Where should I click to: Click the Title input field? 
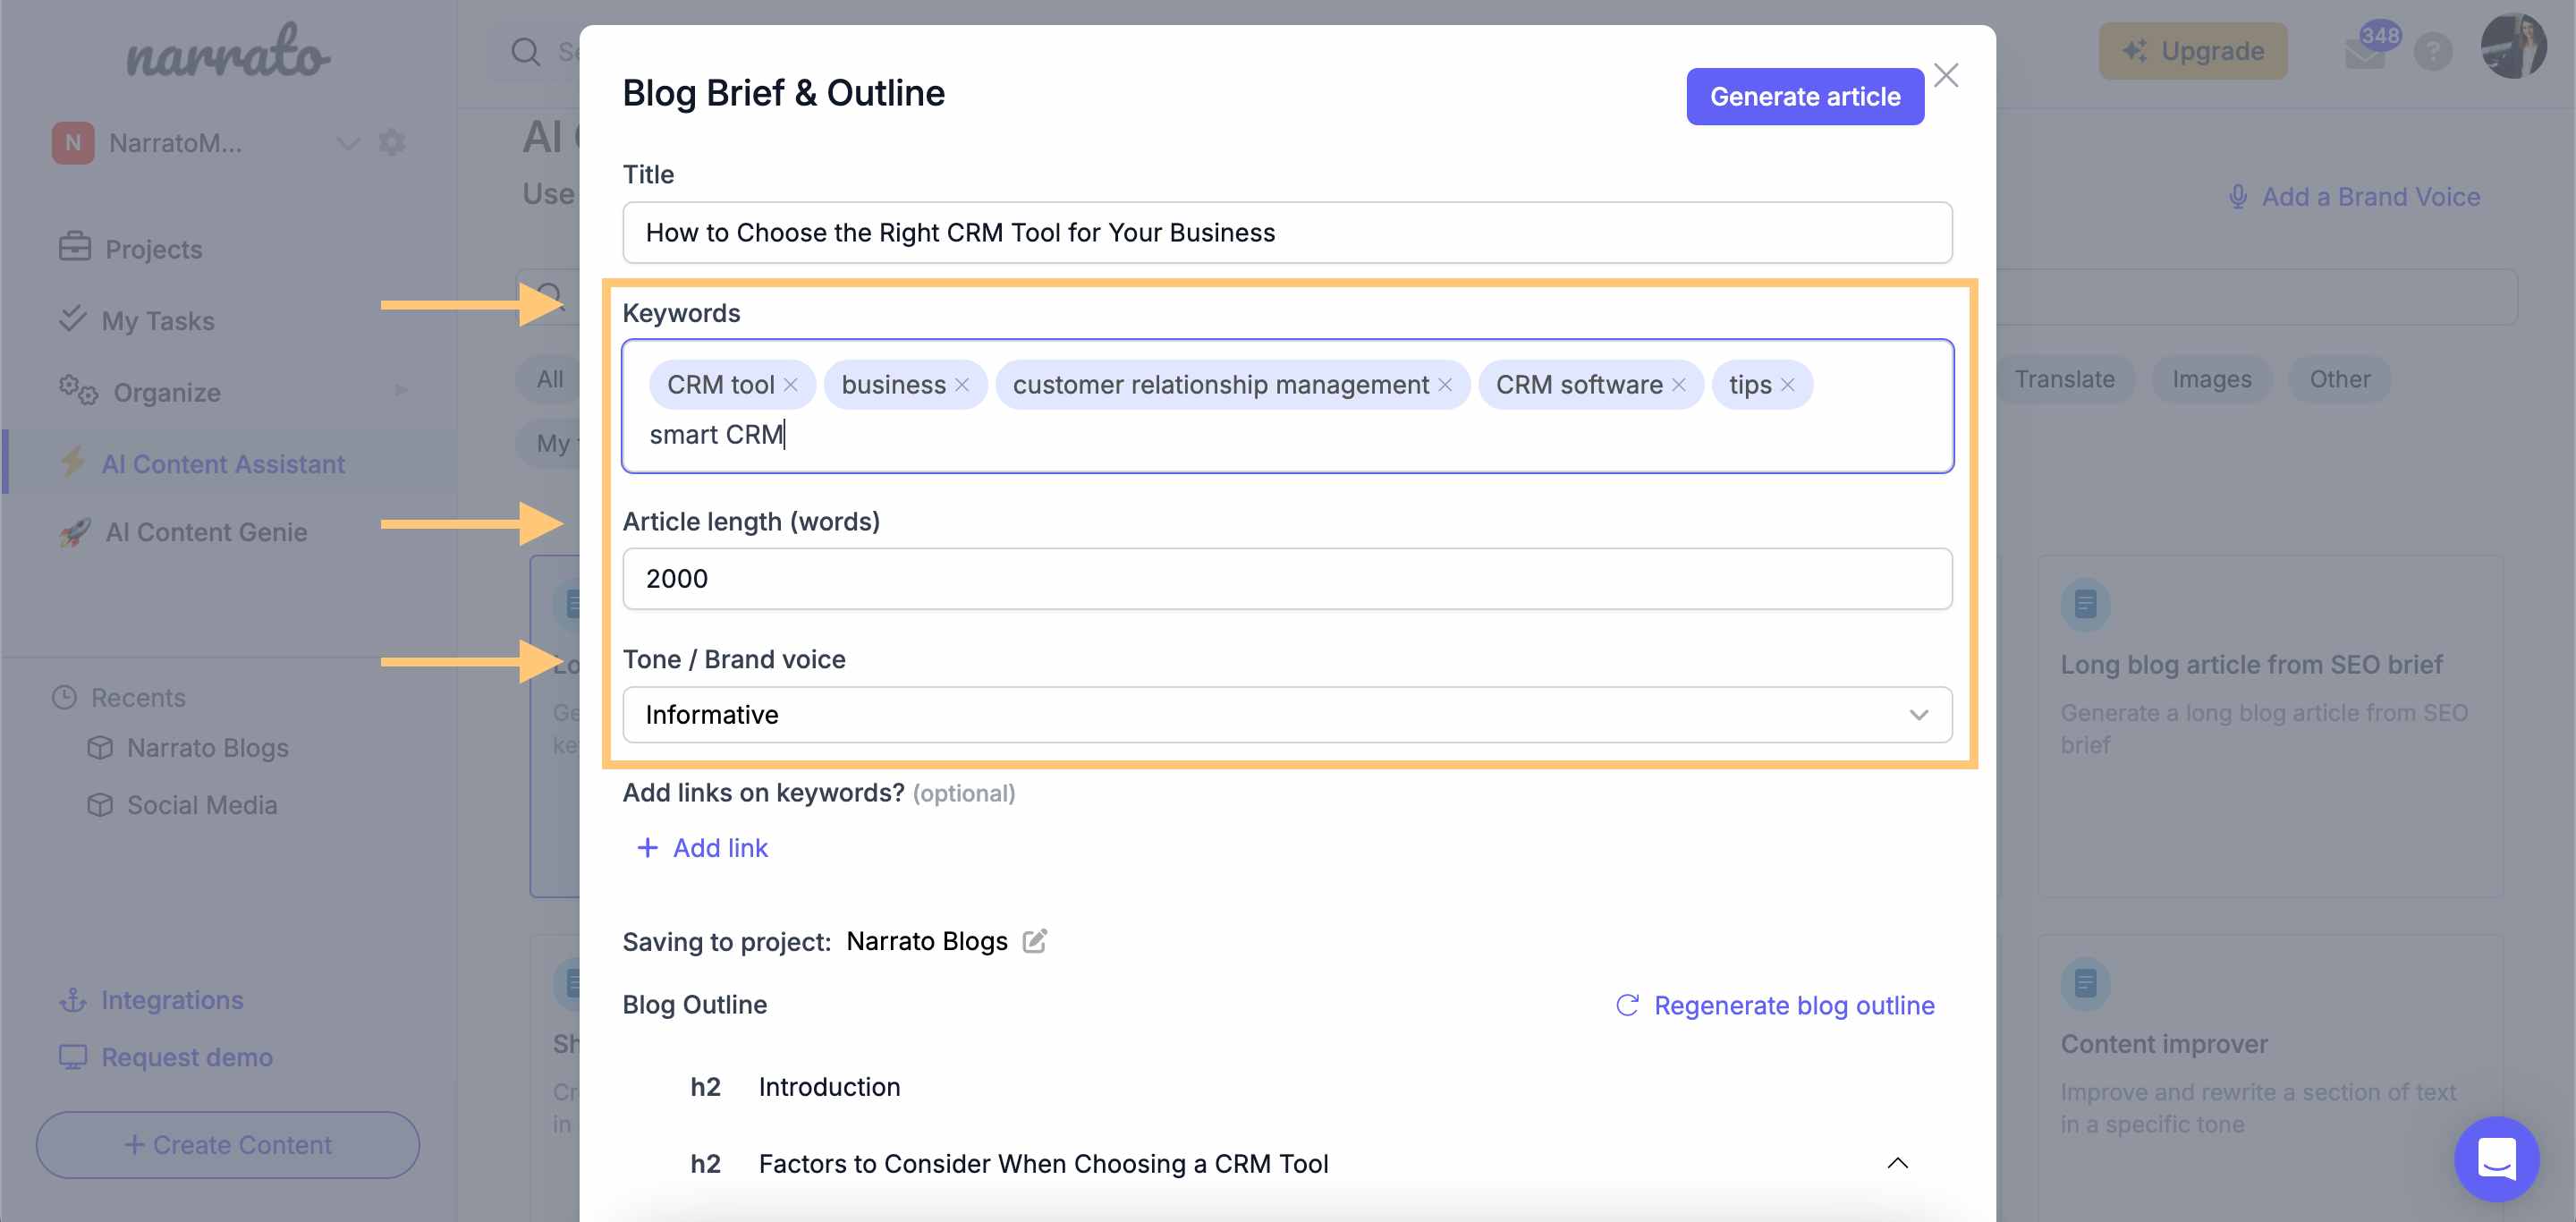(1287, 232)
